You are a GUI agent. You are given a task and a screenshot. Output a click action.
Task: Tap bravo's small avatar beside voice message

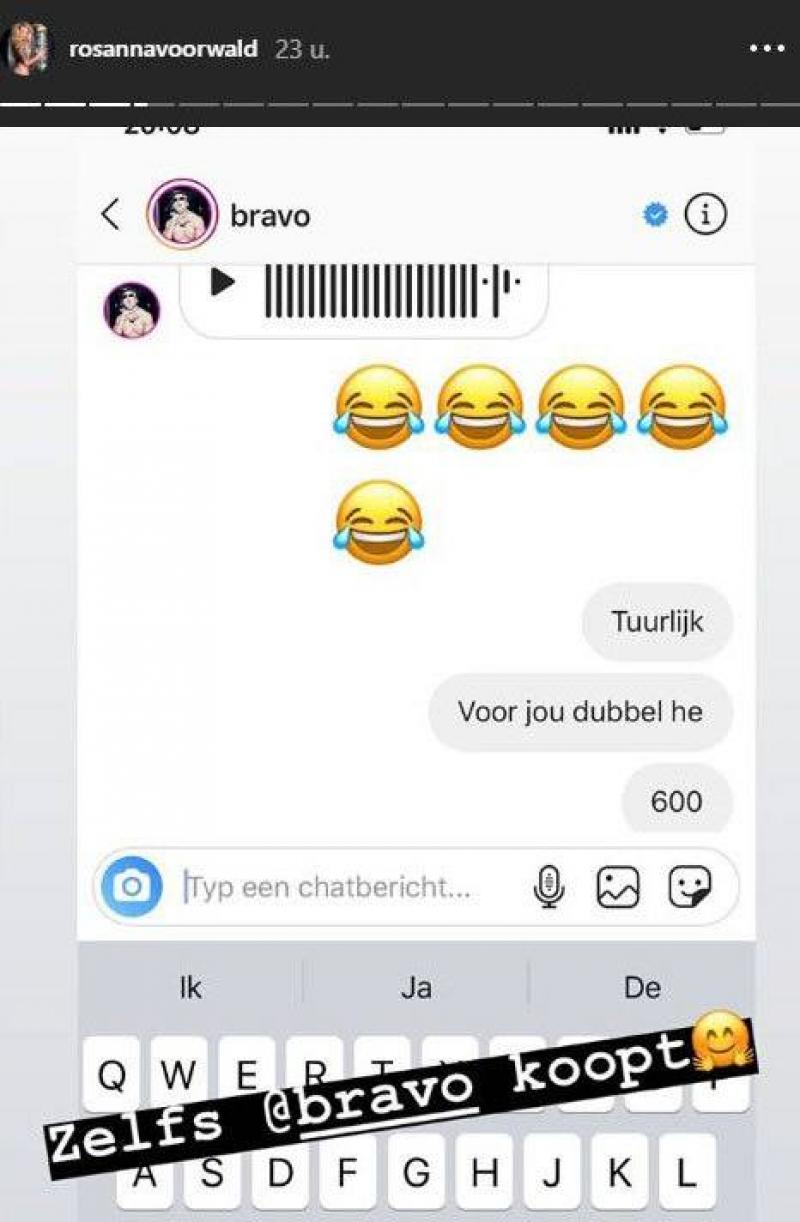[x=132, y=309]
